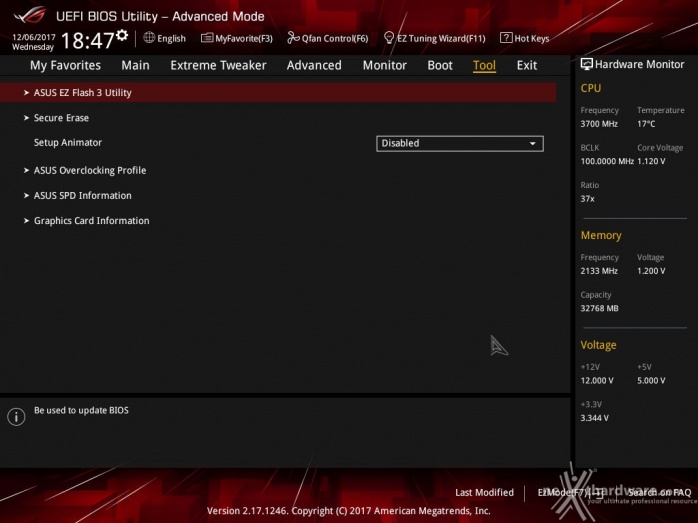Click the Hot Keys question mark icon

[x=506, y=38]
